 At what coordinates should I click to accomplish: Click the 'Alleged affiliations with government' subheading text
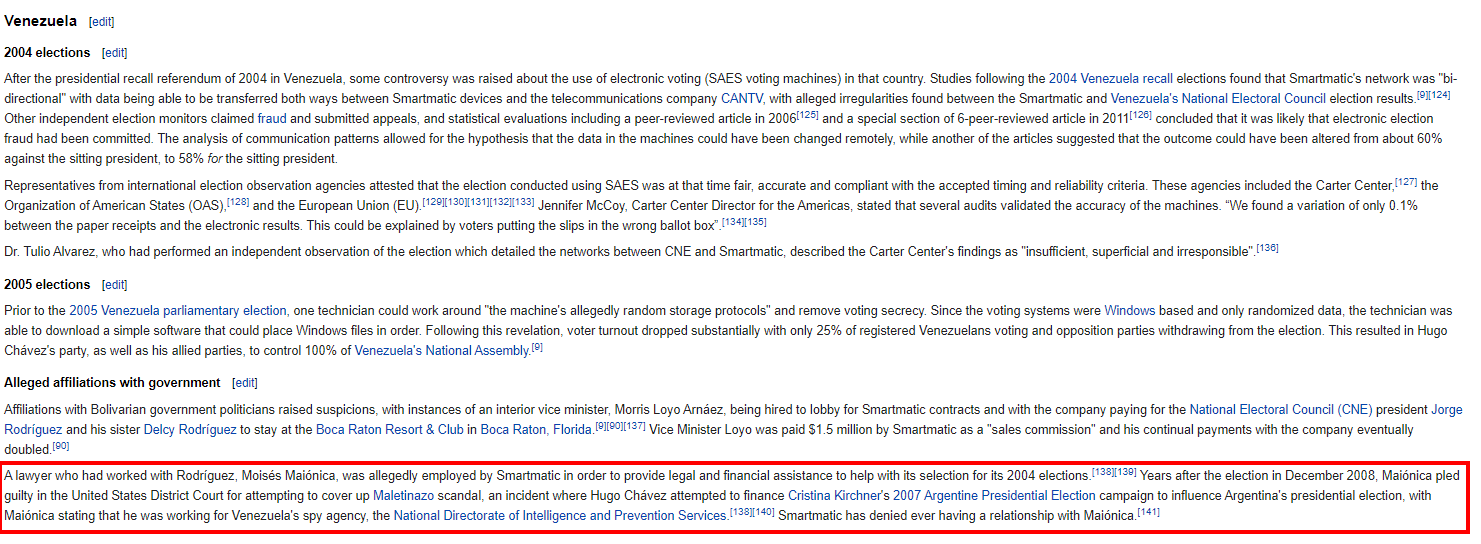coord(112,383)
